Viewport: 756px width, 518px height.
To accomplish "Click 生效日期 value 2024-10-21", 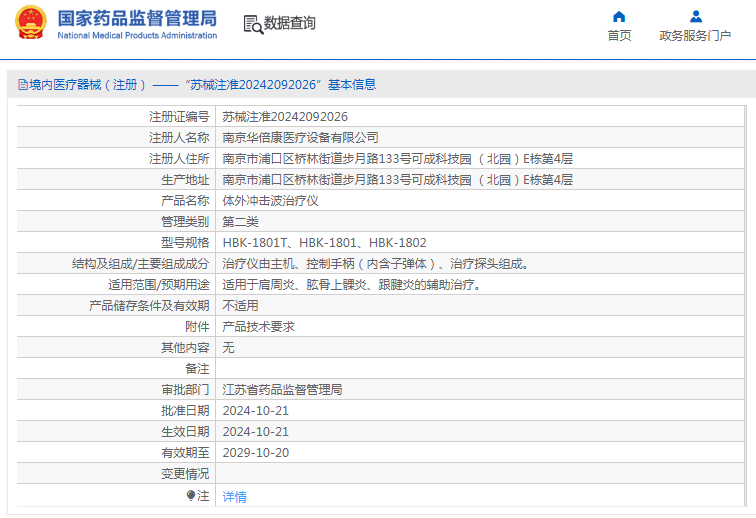I will click(x=256, y=432).
